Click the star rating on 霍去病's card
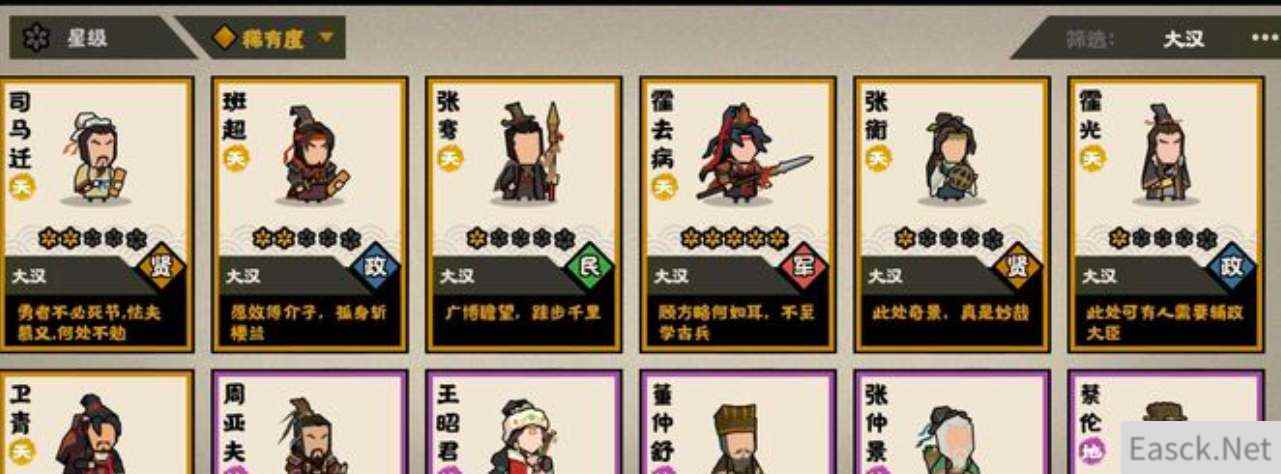The image size is (1281, 474). click(x=735, y=238)
